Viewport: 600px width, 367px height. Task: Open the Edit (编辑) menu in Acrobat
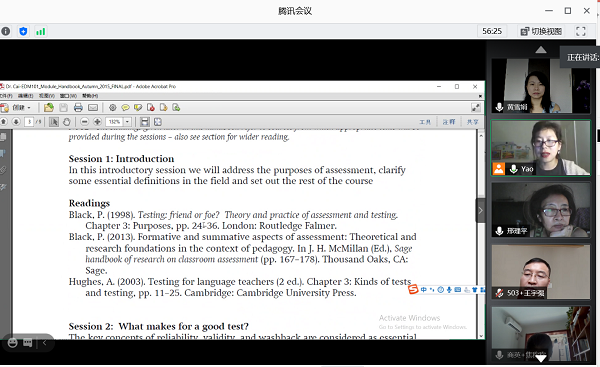(x=26, y=96)
